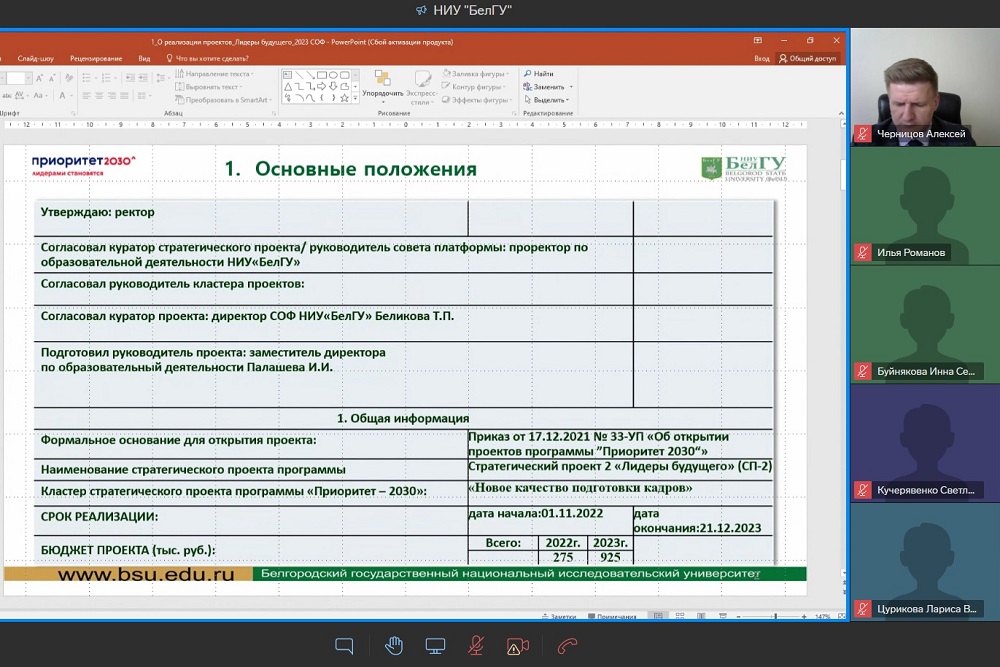1000x667 pixels.
Task: Align paragraph text right
Action: 112,96
